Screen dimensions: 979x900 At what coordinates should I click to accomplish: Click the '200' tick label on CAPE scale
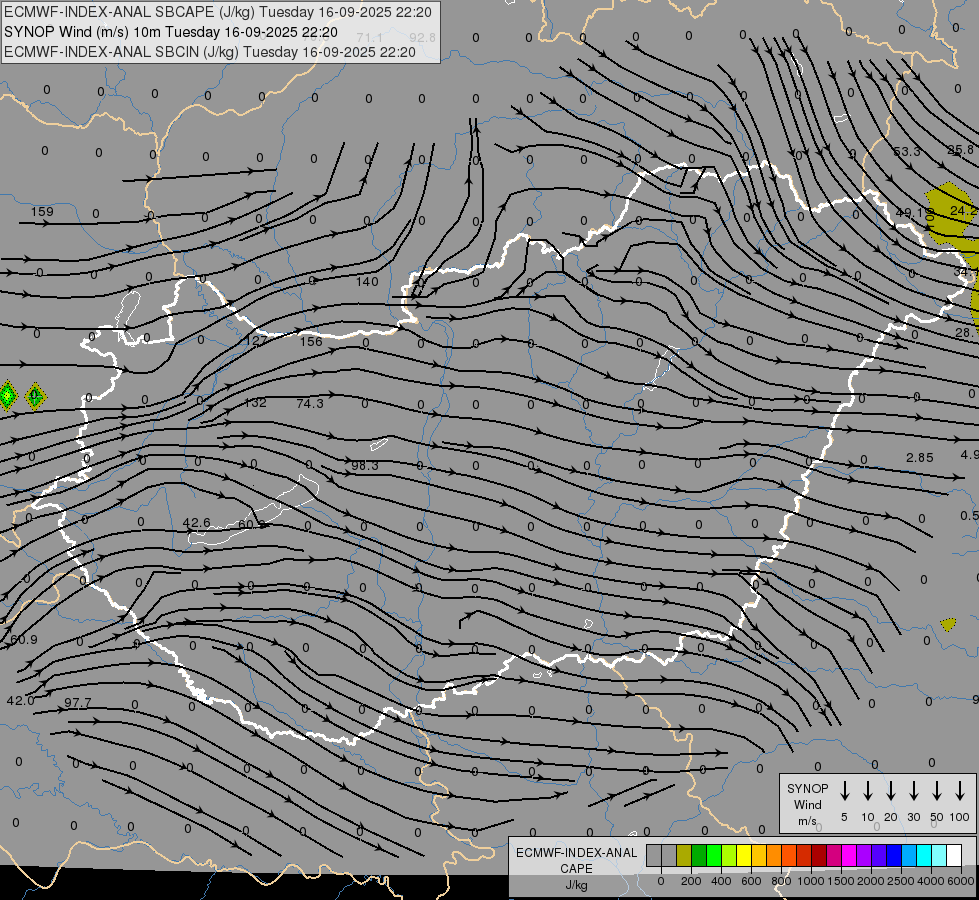(x=691, y=881)
